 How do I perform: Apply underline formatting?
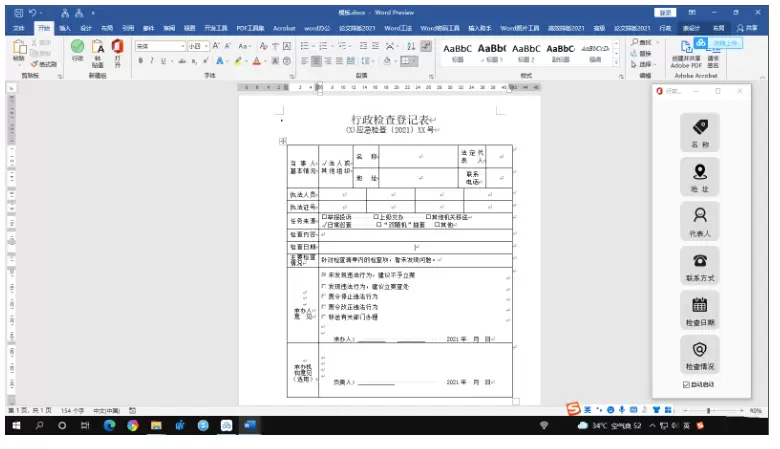coord(163,61)
